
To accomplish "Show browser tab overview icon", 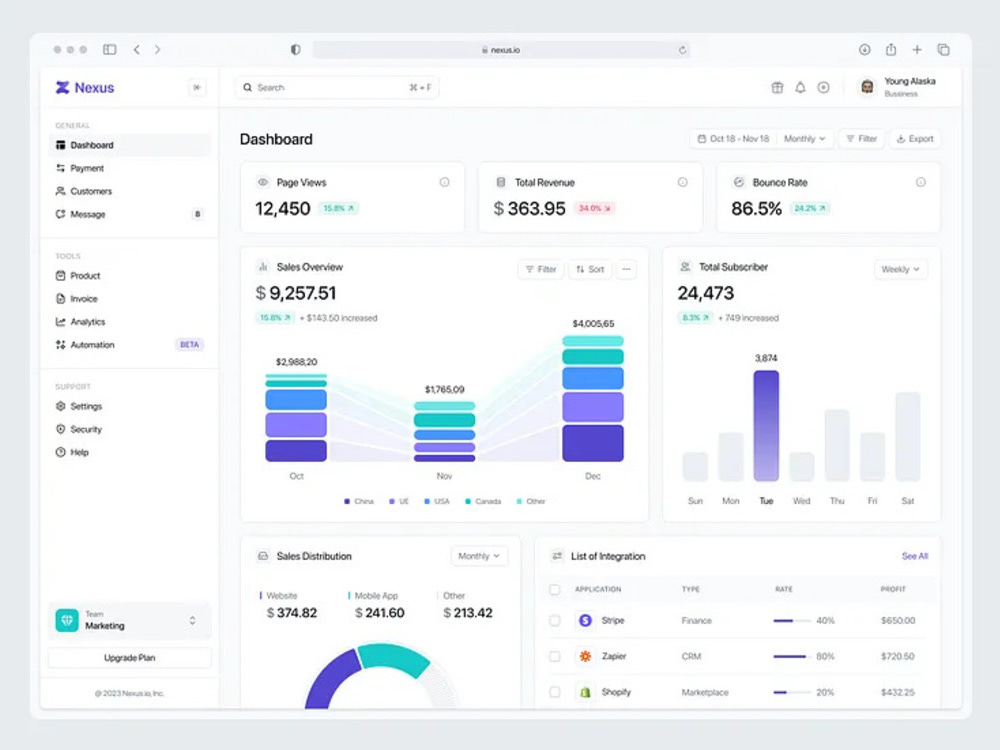I will coord(943,49).
